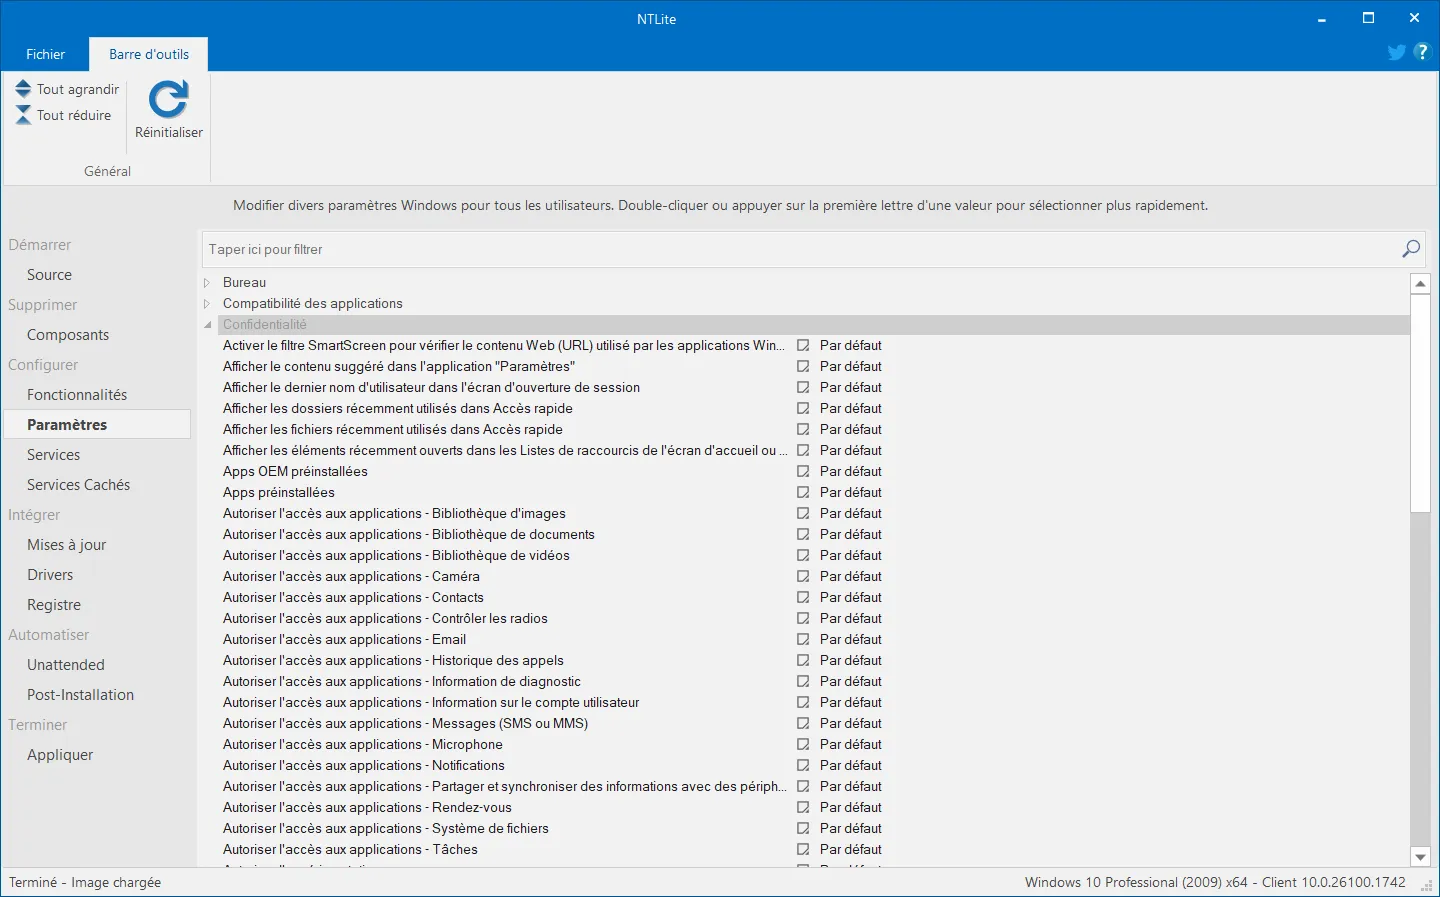Click the scrollbar up arrow
The height and width of the screenshot is (897, 1440).
1420,284
